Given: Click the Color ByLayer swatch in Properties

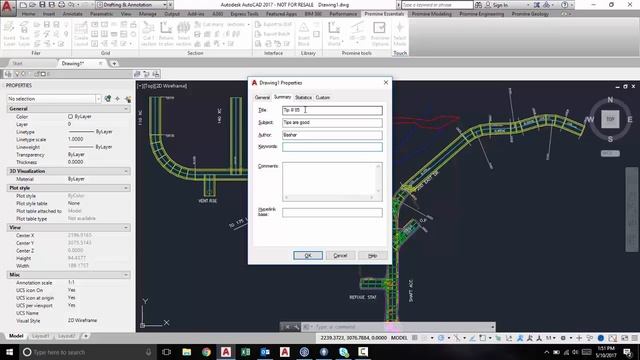Looking at the screenshot, I should pos(70,117).
